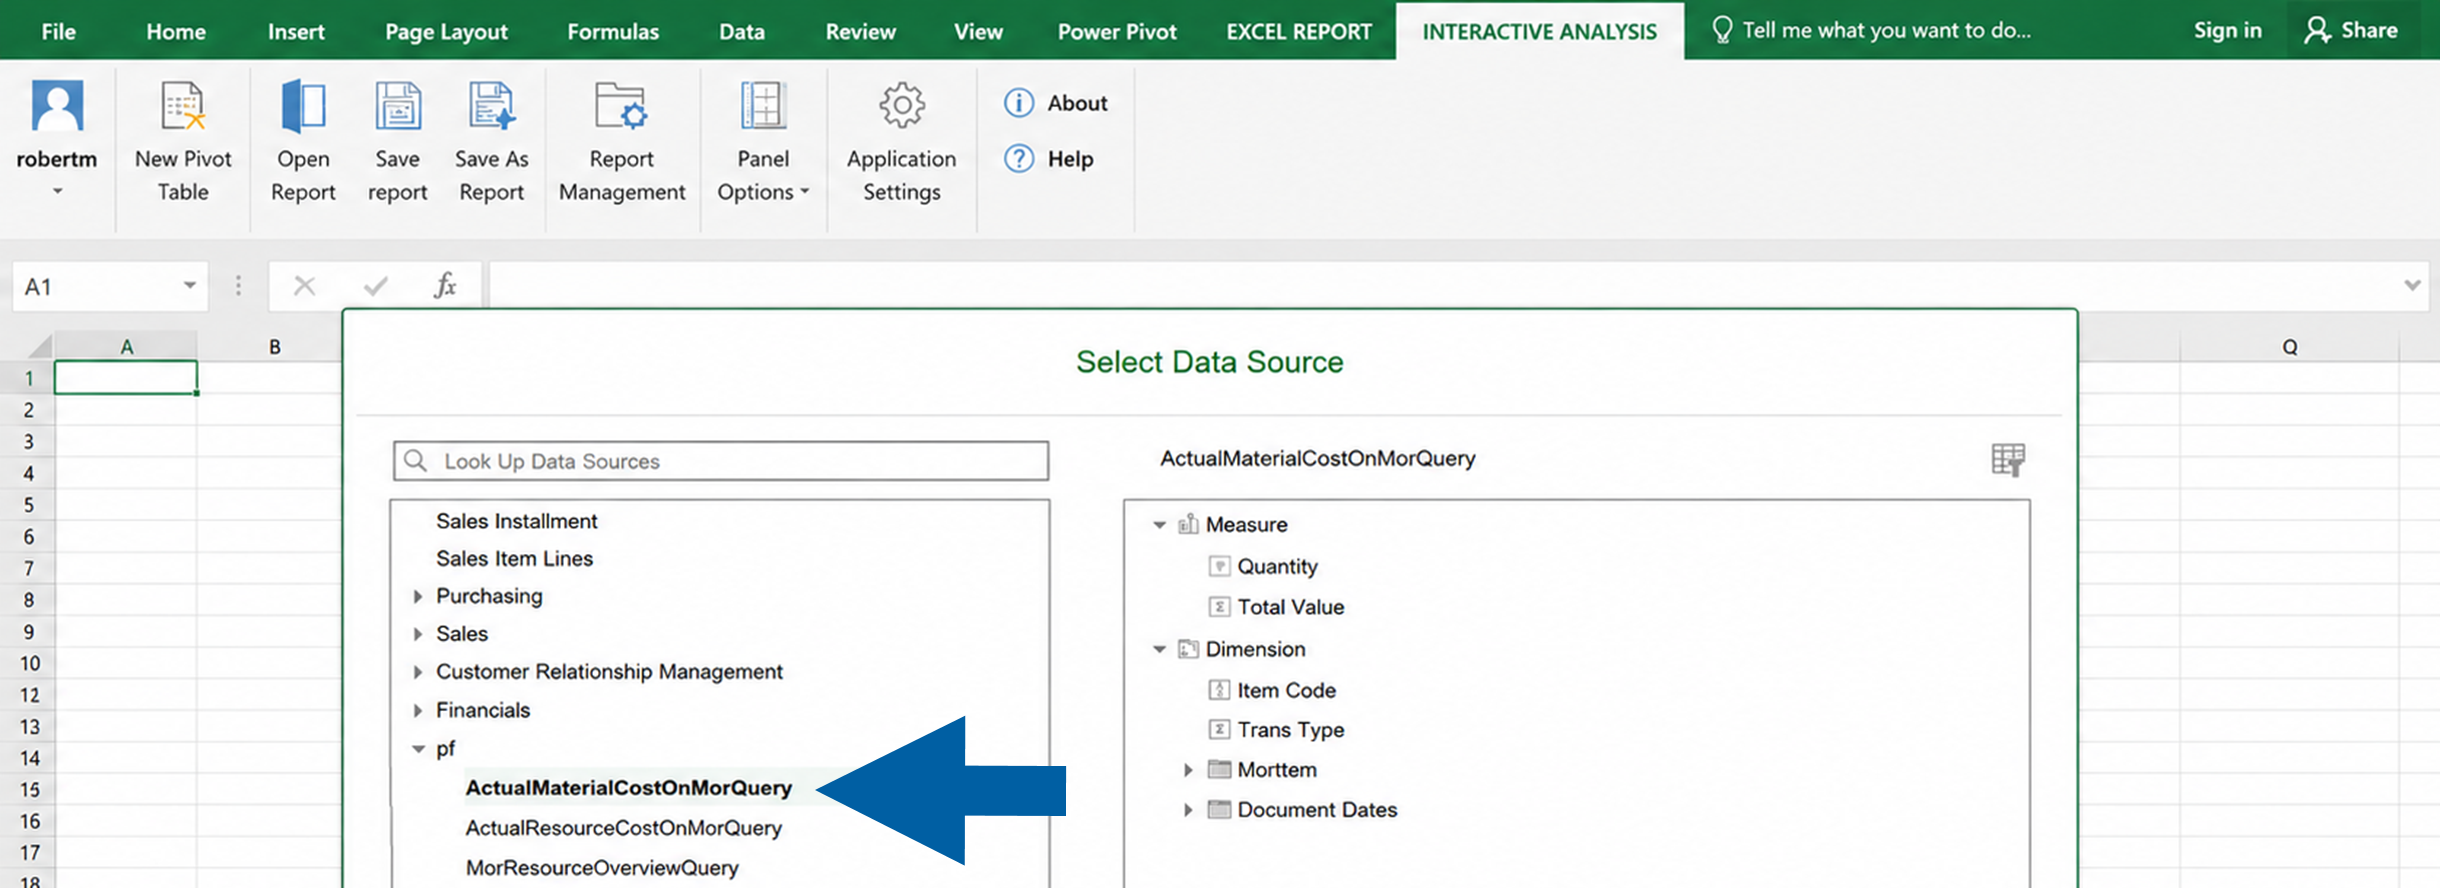
Task: Open Panel Options dropdown
Action: coord(763,142)
